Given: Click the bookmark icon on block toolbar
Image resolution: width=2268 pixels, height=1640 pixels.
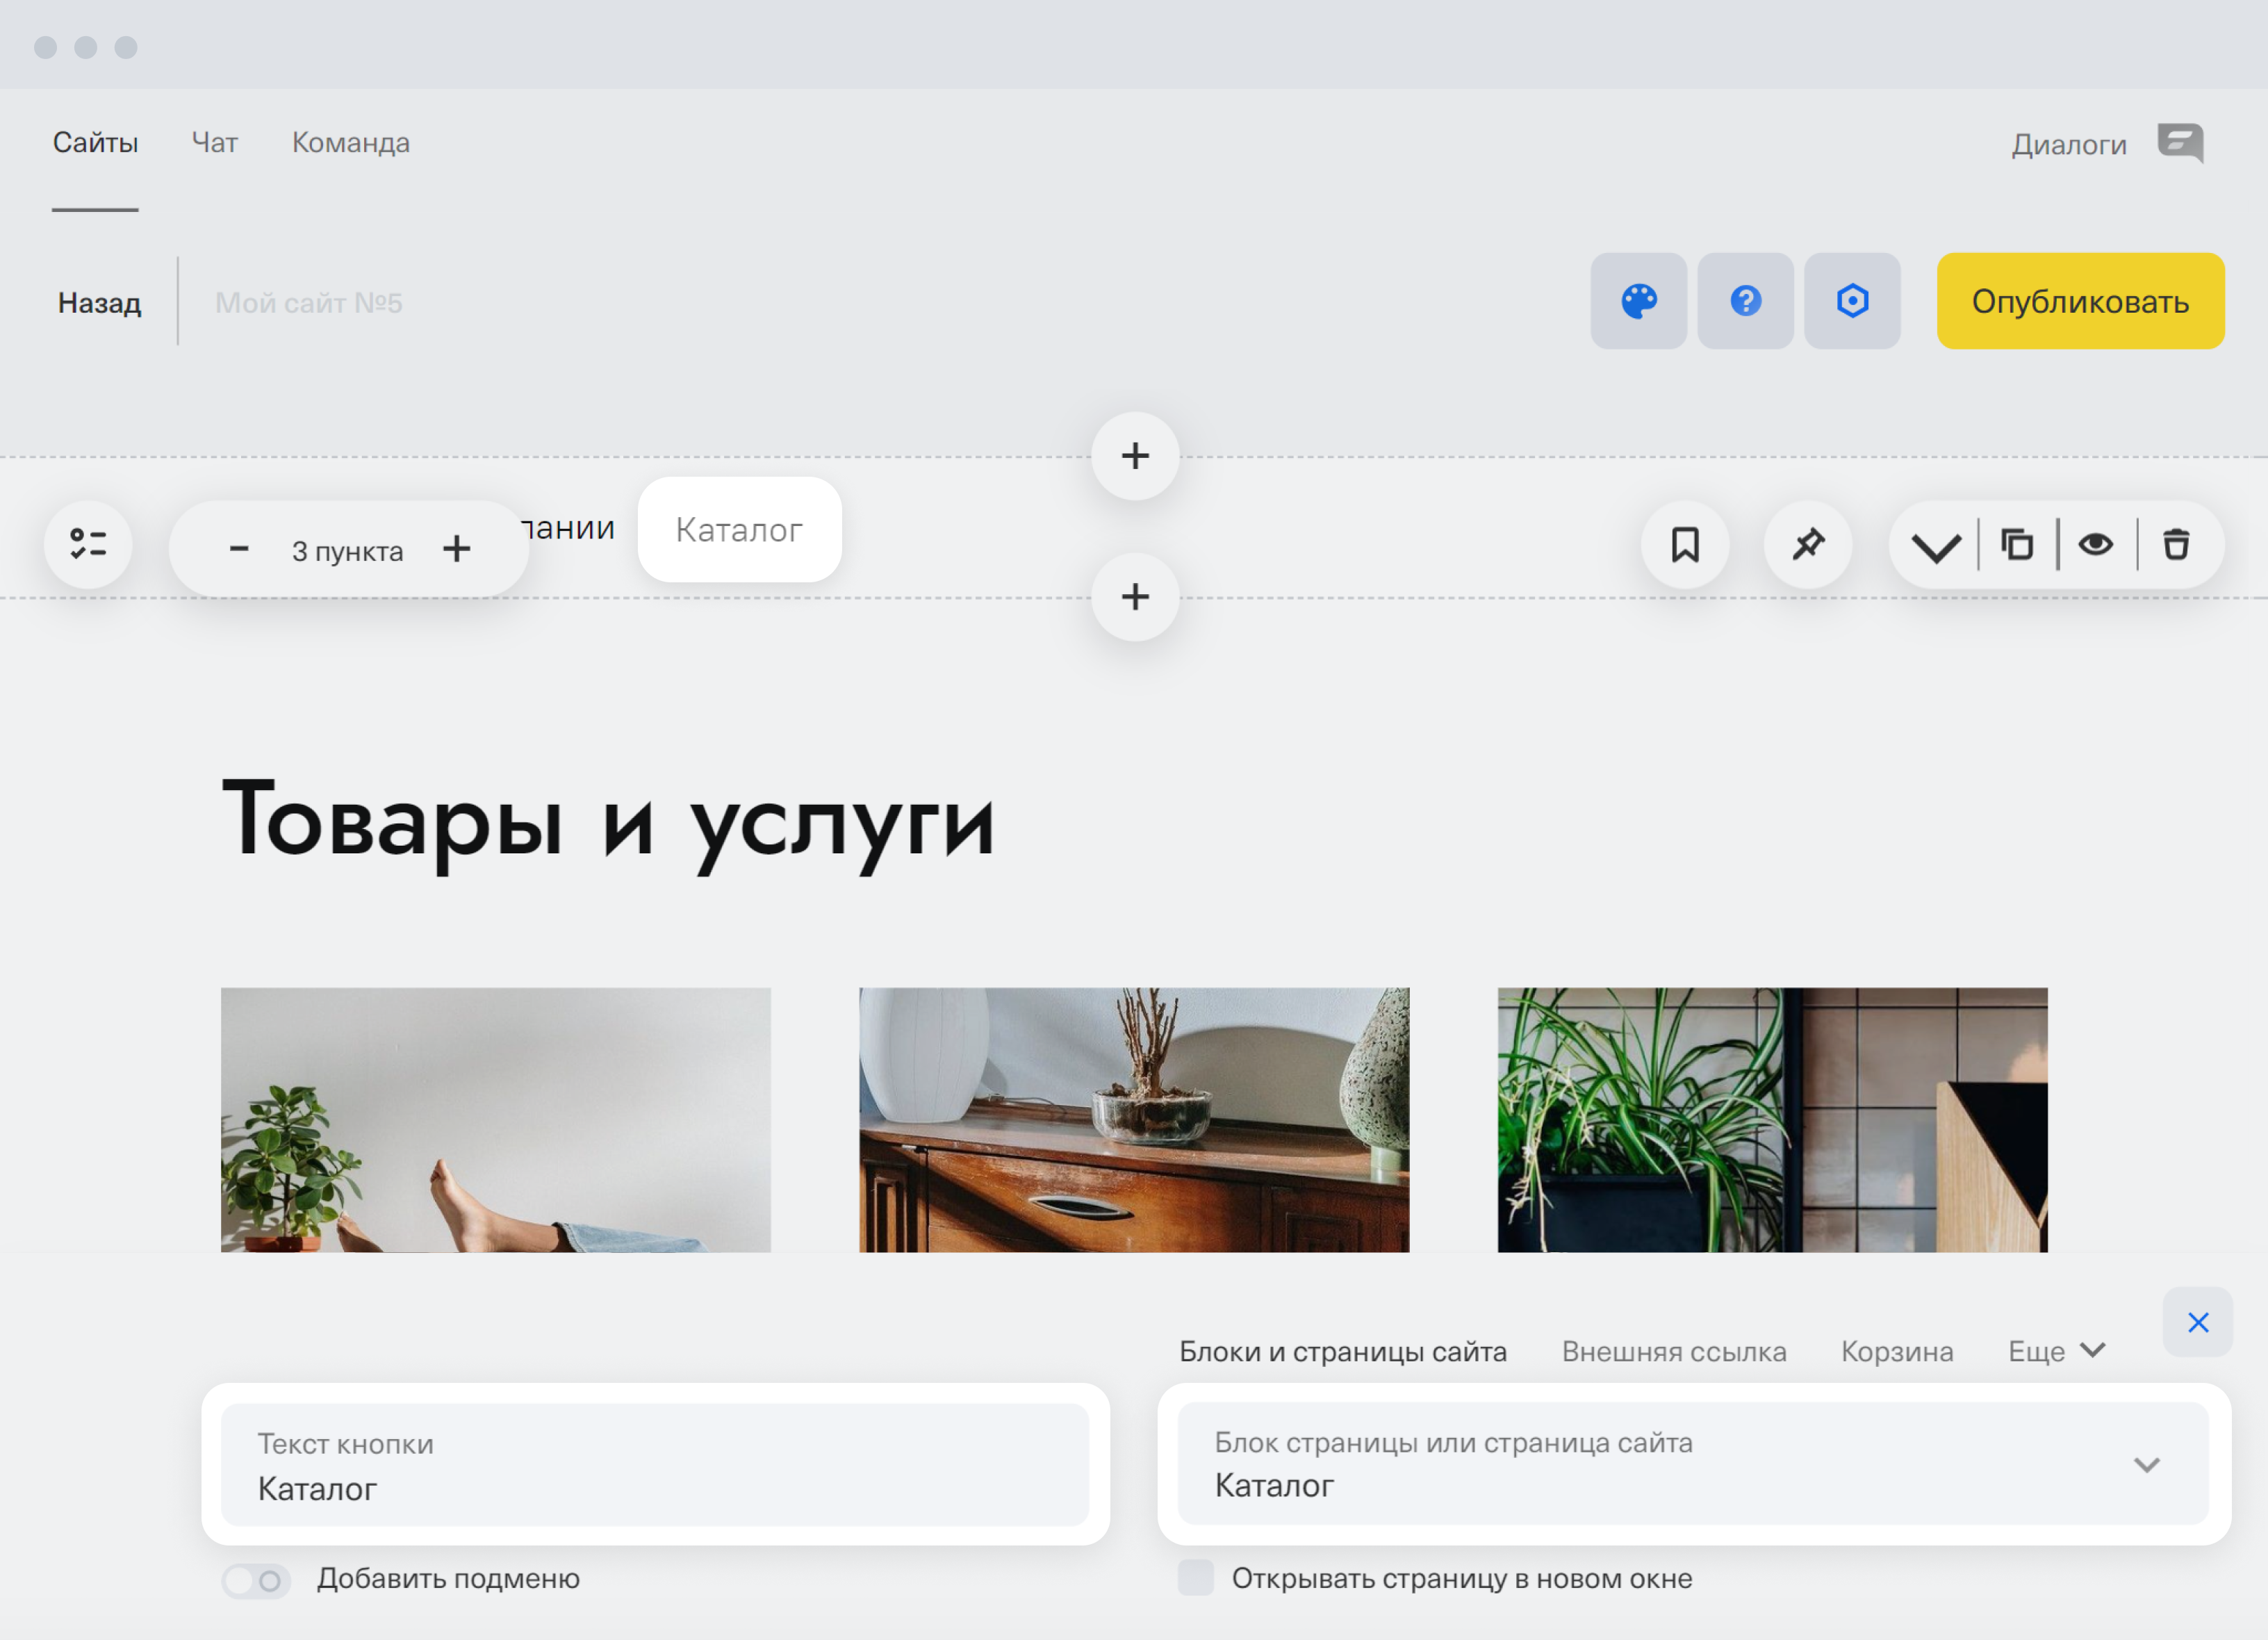Looking at the screenshot, I should (1685, 545).
